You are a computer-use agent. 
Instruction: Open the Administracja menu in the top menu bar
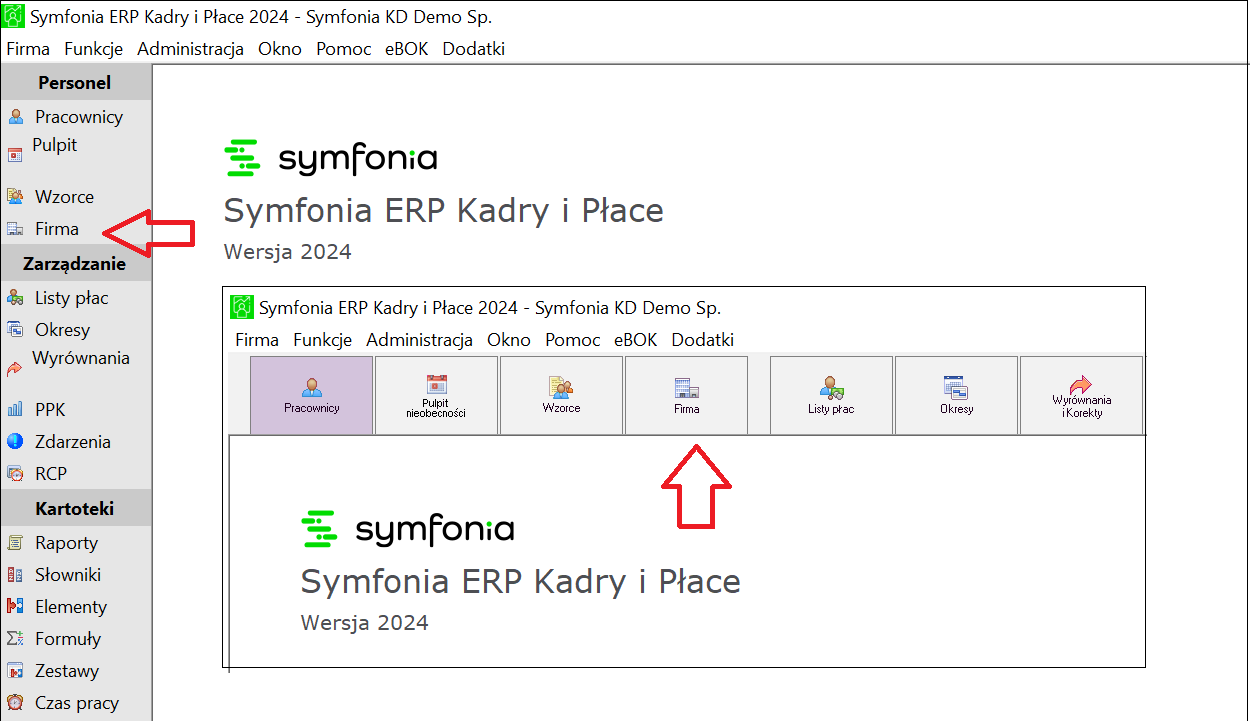click(190, 49)
